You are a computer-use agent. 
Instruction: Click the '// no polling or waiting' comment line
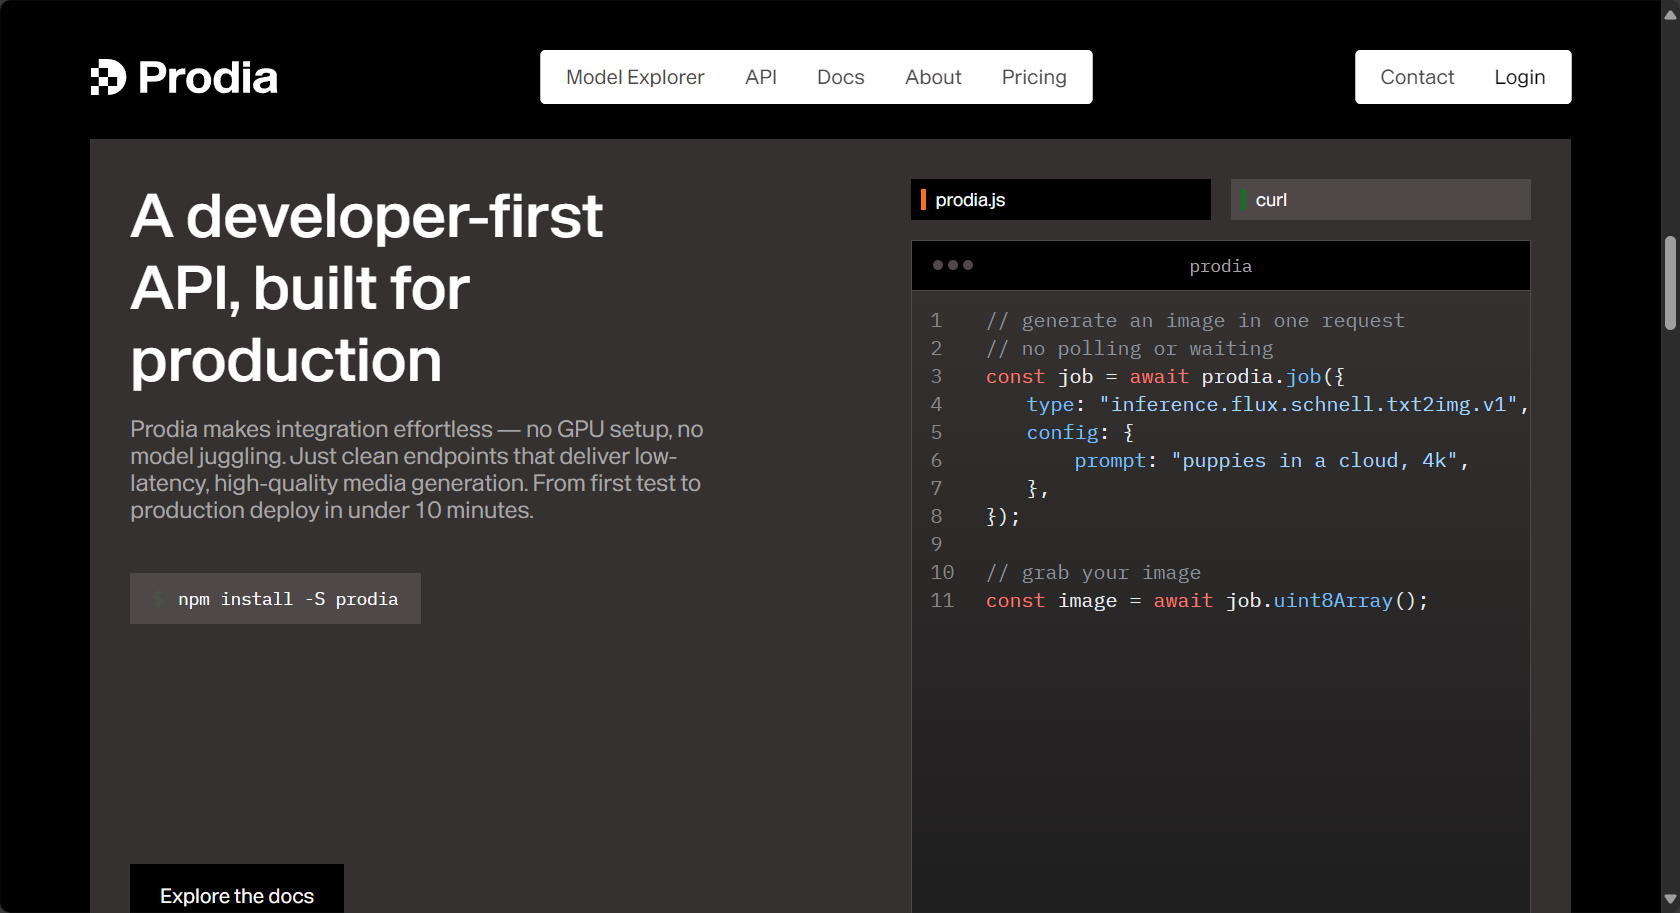tap(1130, 349)
